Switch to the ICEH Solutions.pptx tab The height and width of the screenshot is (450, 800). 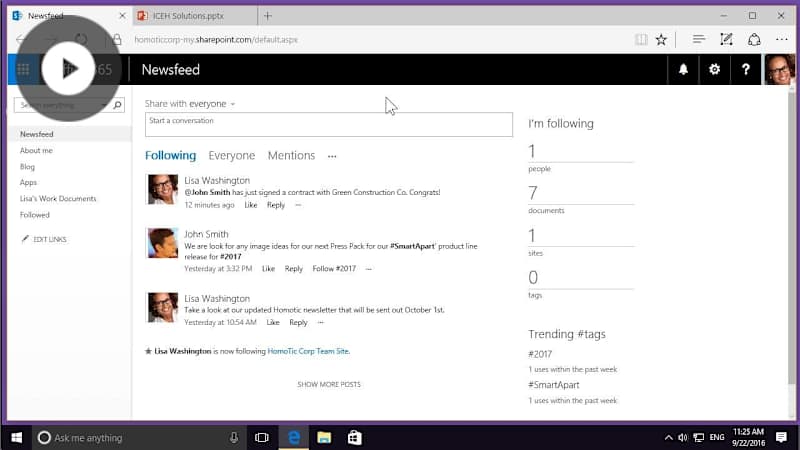click(x=195, y=16)
